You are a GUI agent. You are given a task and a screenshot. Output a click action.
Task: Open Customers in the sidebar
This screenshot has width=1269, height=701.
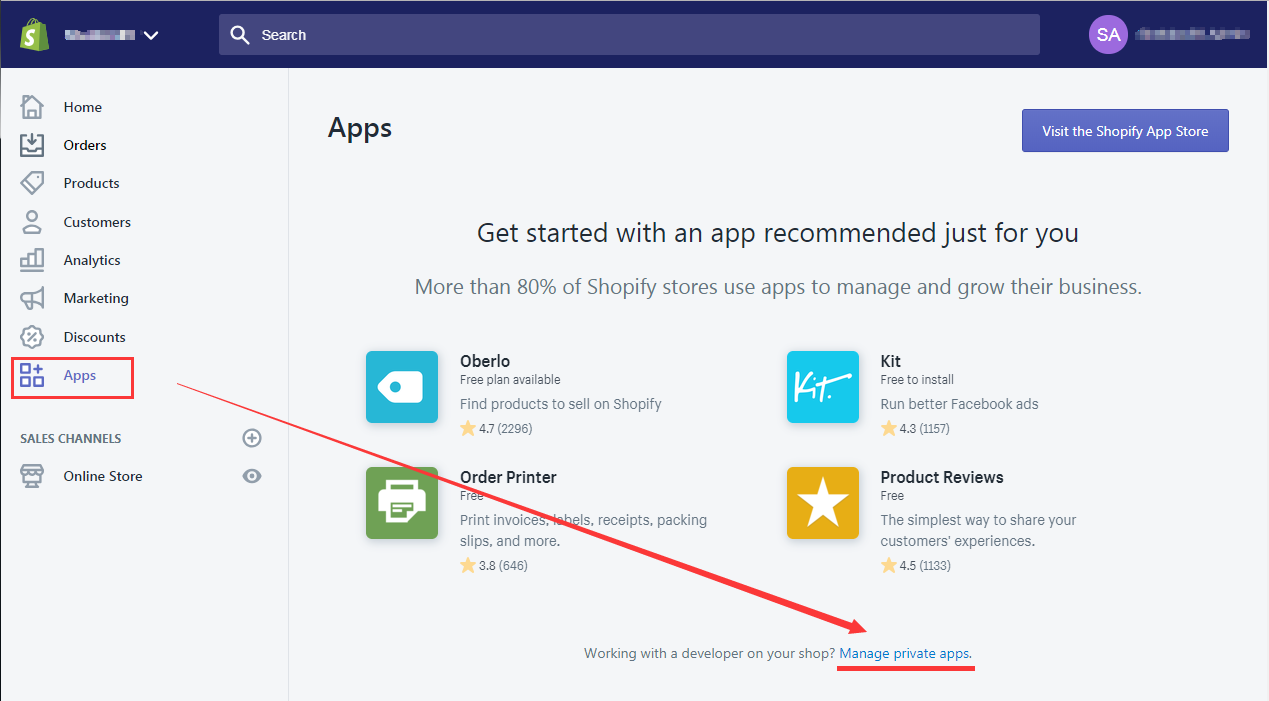pyautogui.click(x=97, y=222)
